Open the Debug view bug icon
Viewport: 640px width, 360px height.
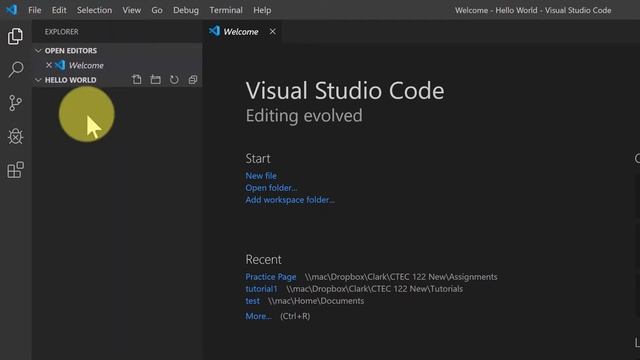point(16,136)
